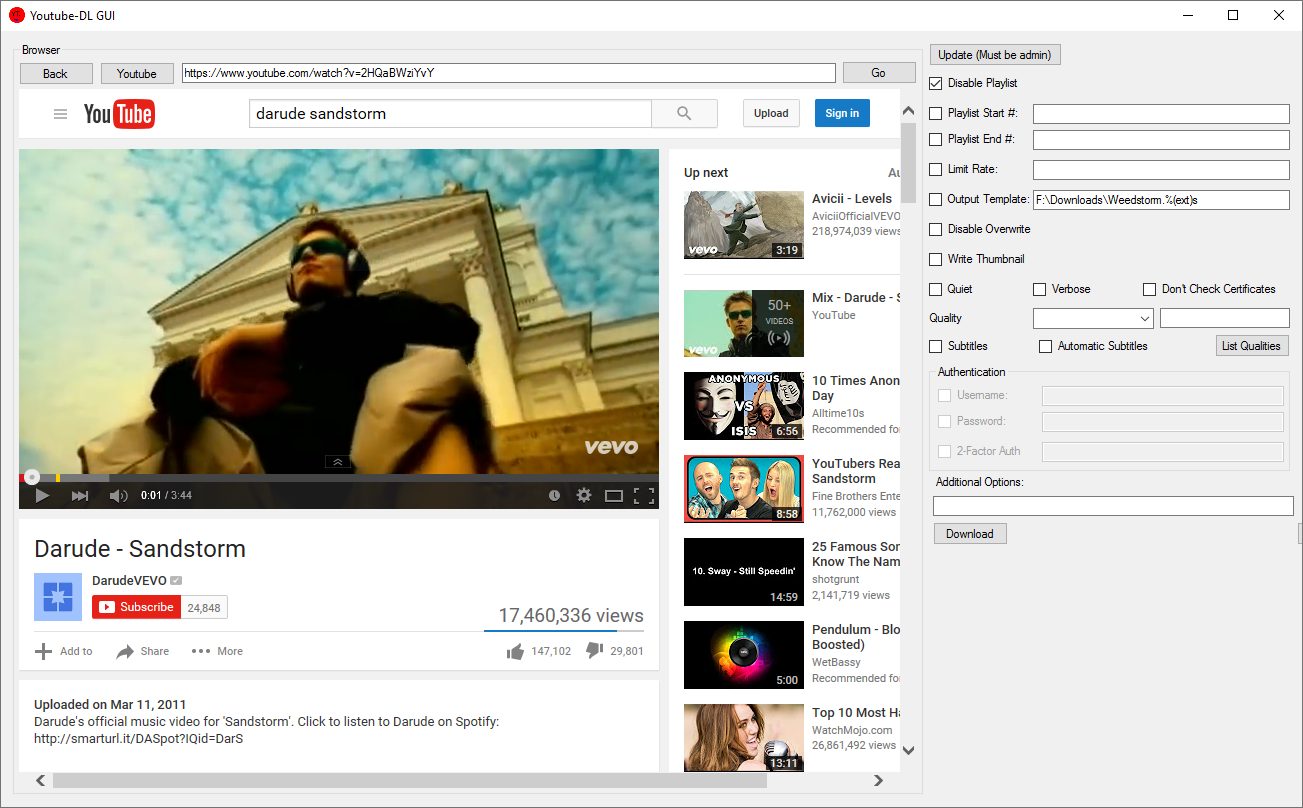Image resolution: width=1303 pixels, height=808 pixels.
Task: Open the Anonymous vs ISIS thumbnail
Action: point(744,406)
